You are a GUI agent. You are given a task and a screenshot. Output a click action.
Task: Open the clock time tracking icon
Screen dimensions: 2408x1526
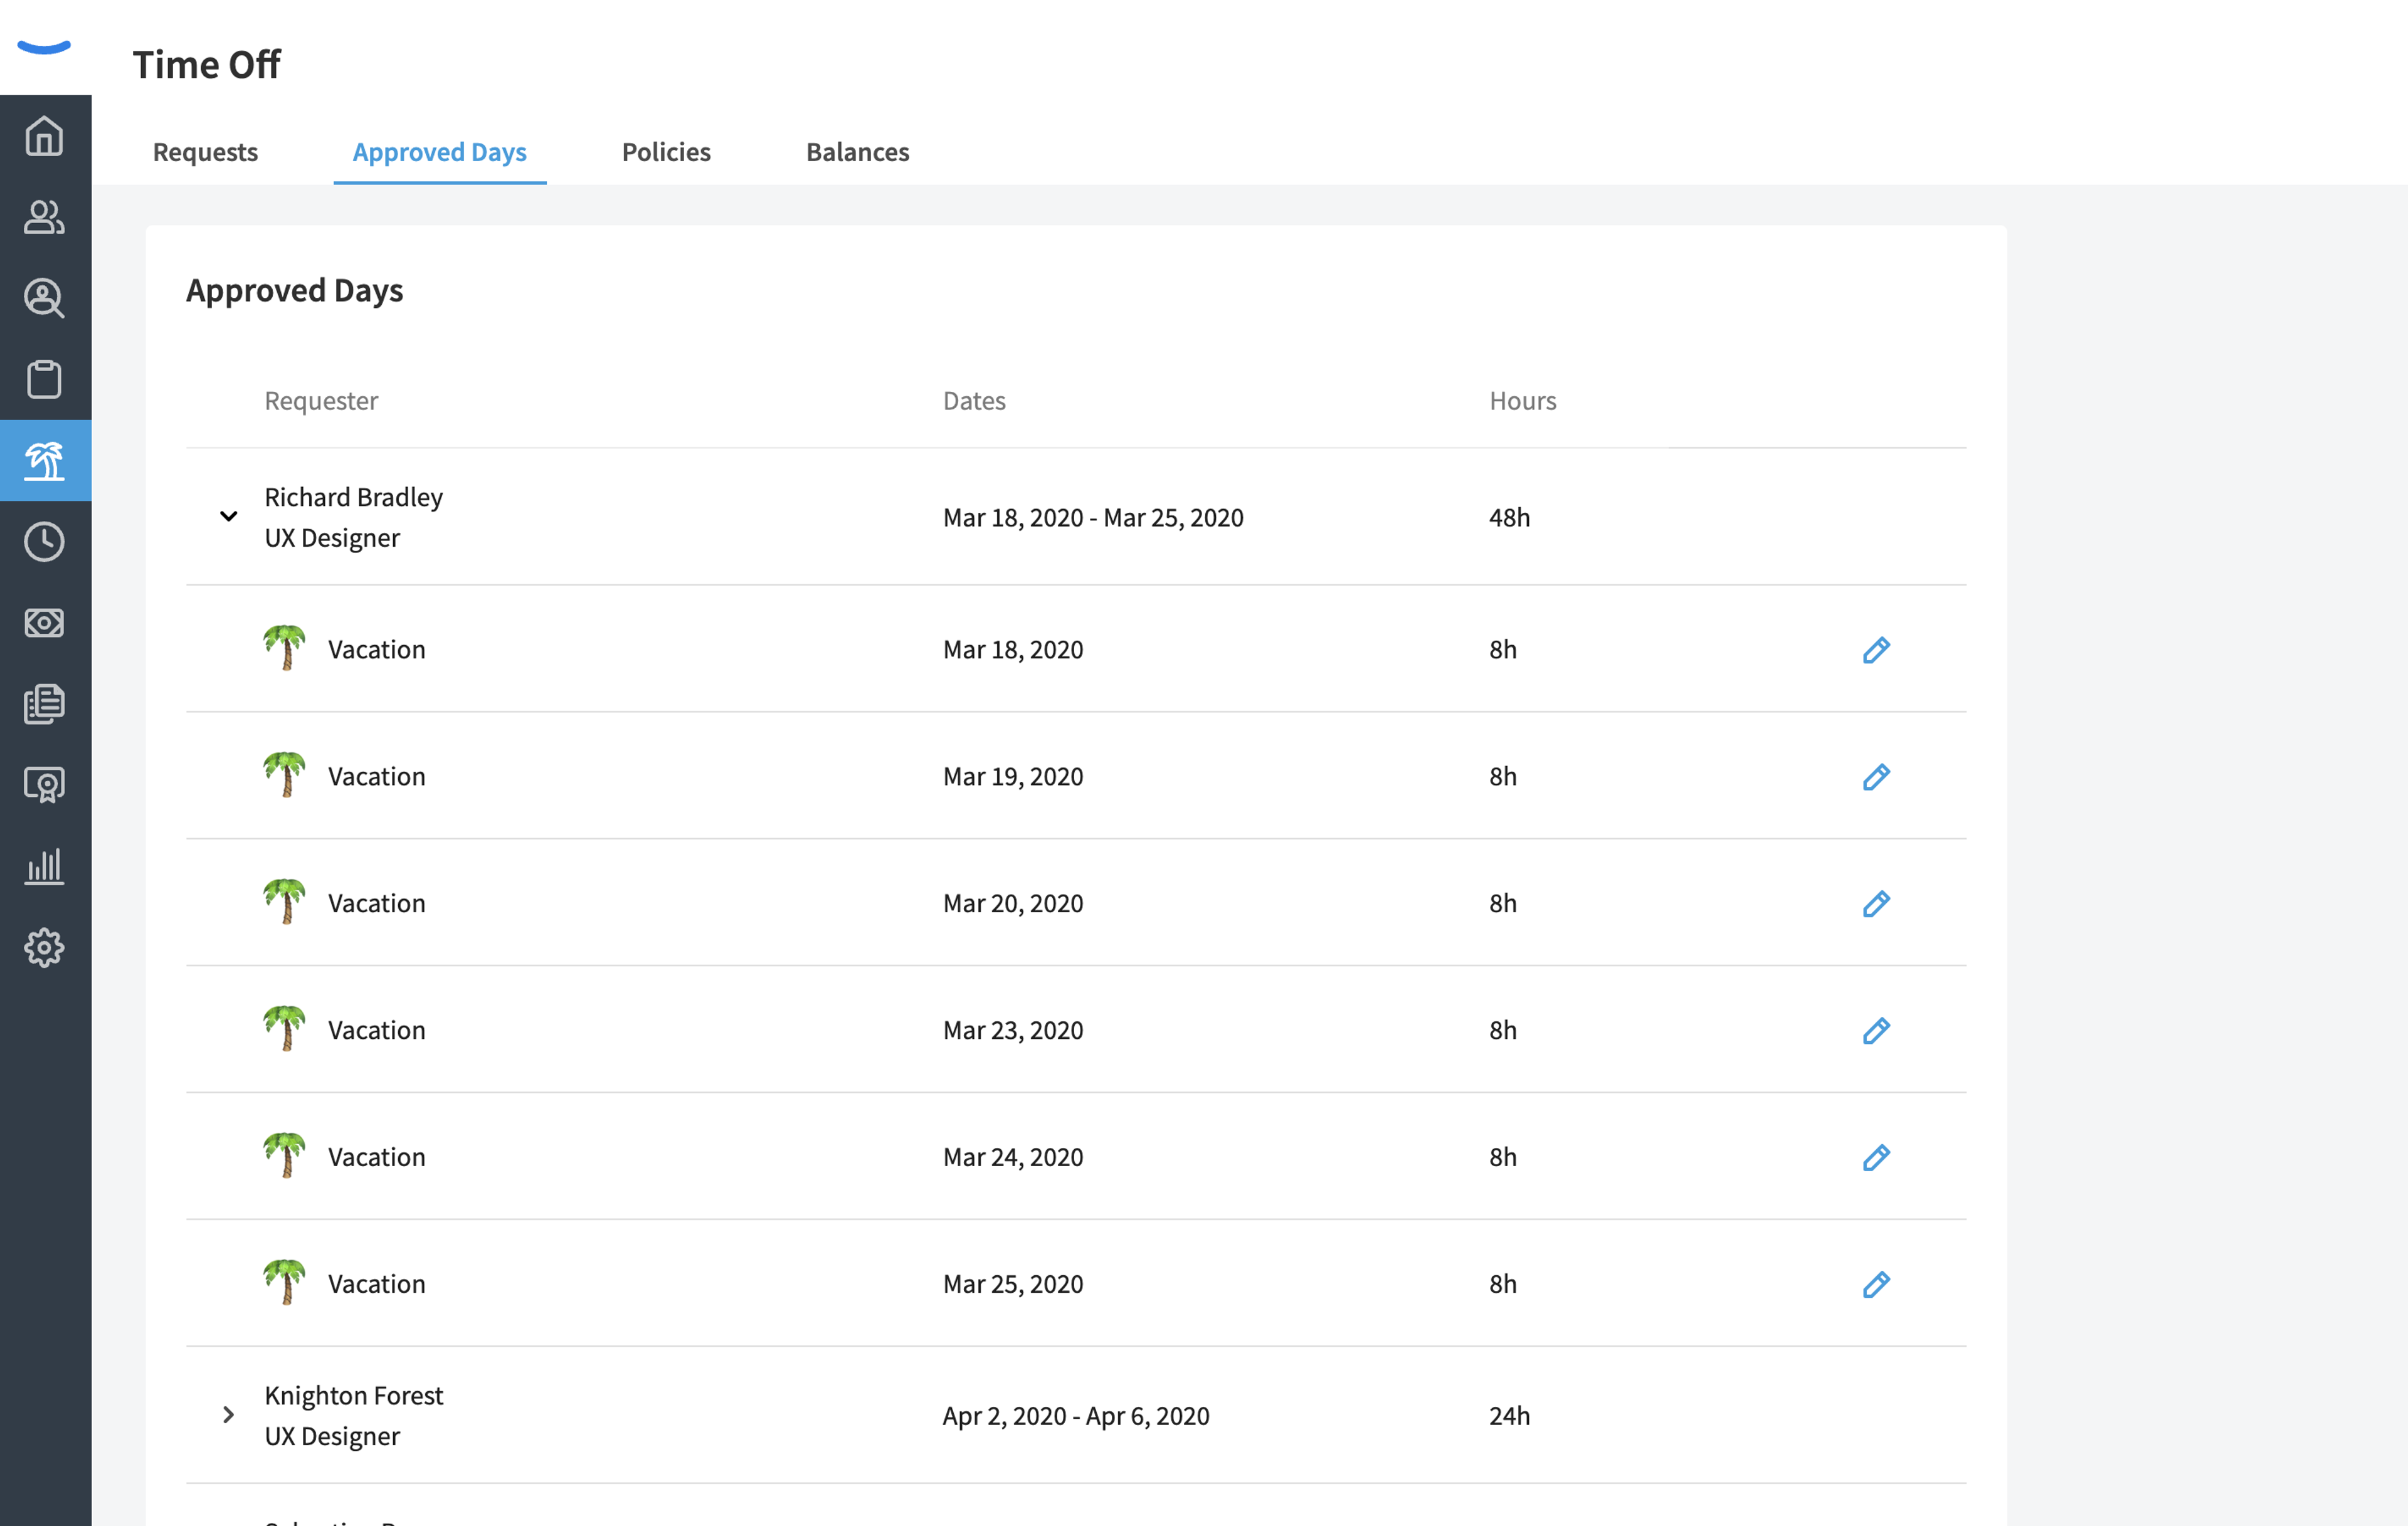point(44,541)
